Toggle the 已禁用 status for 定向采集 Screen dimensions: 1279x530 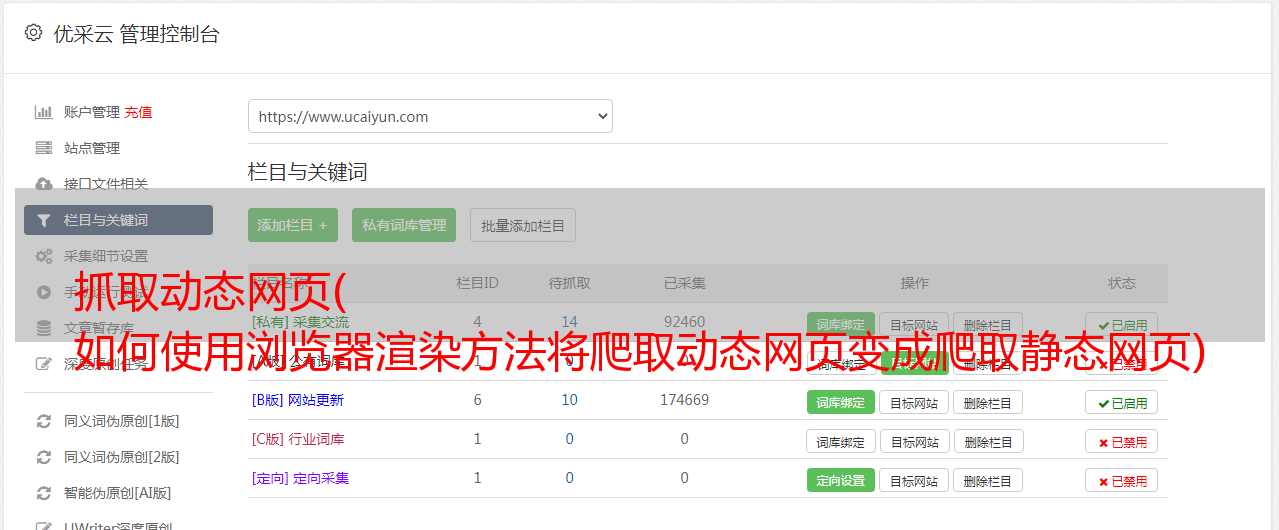point(1121,480)
